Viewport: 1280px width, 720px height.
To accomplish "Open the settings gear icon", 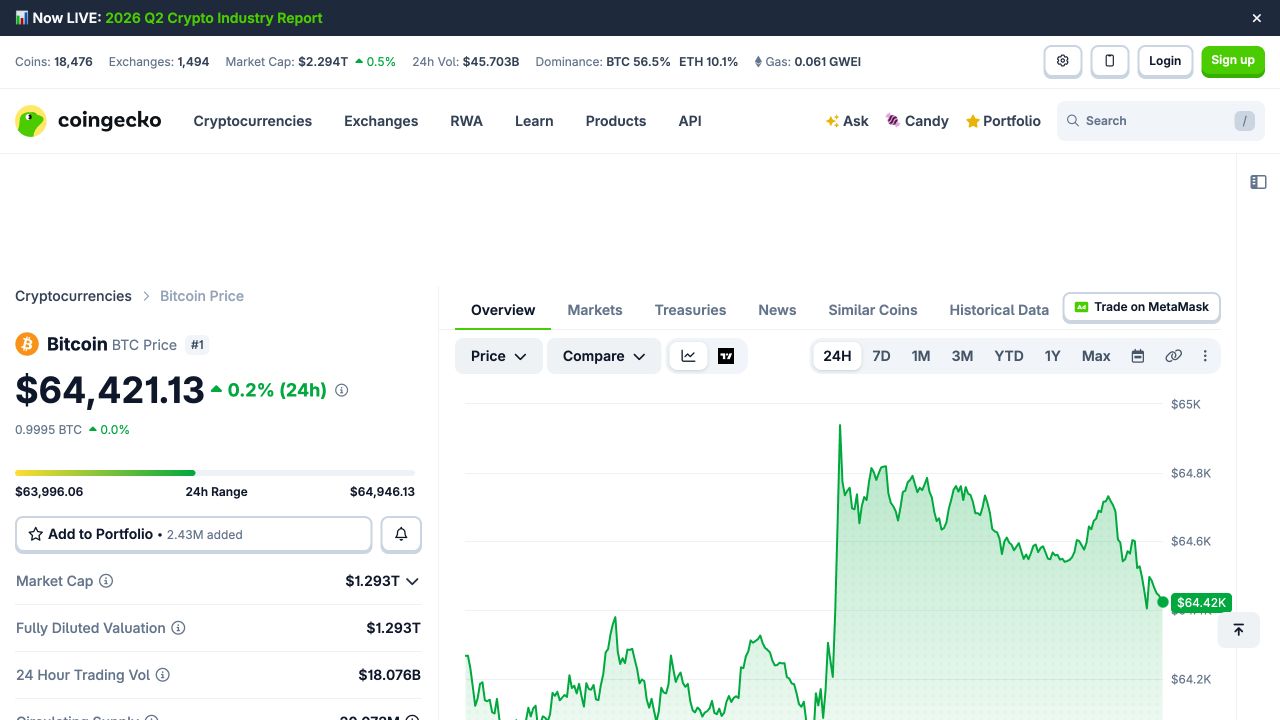I will [1063, 61].
